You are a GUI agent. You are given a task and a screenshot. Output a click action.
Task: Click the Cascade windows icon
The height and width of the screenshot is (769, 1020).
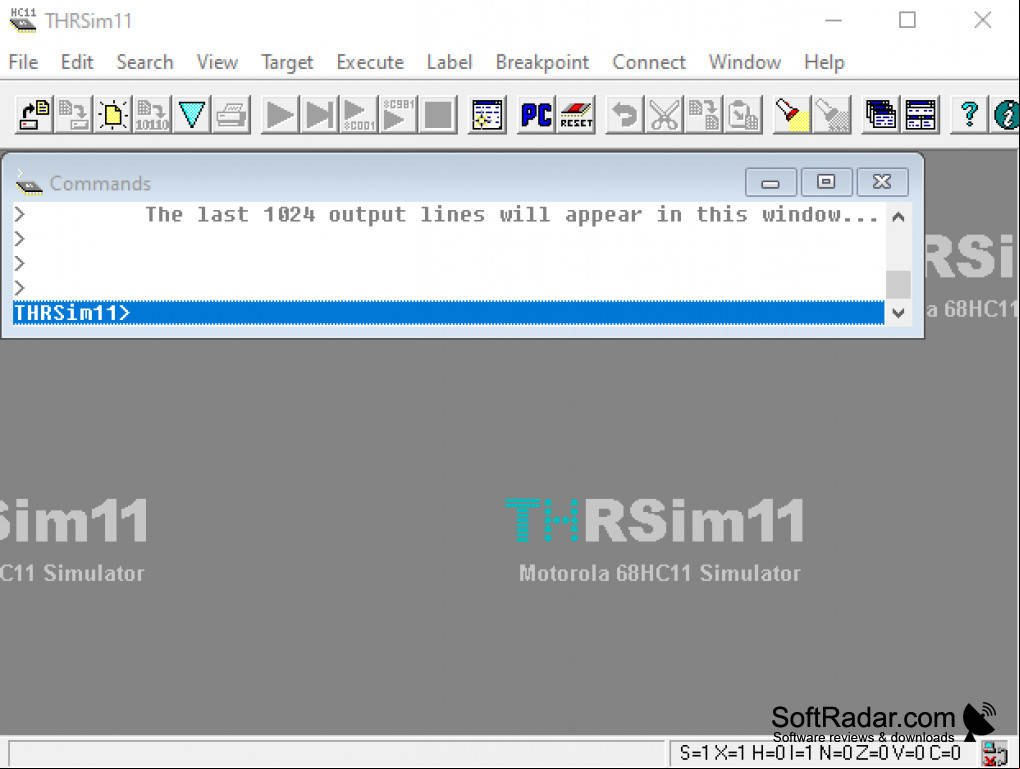tap(881, 115)
